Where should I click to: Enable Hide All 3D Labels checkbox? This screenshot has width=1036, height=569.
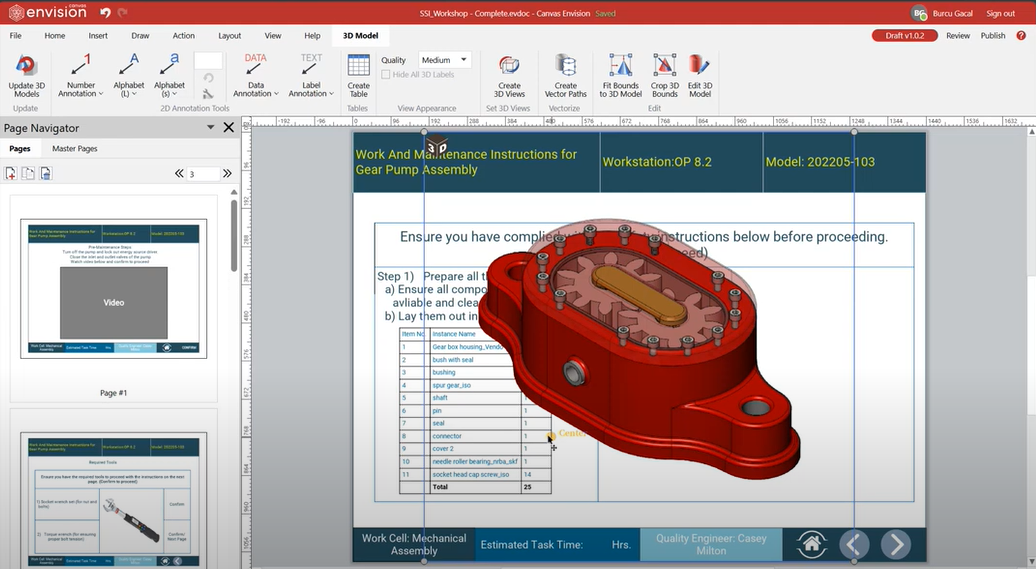click(386, 75)
